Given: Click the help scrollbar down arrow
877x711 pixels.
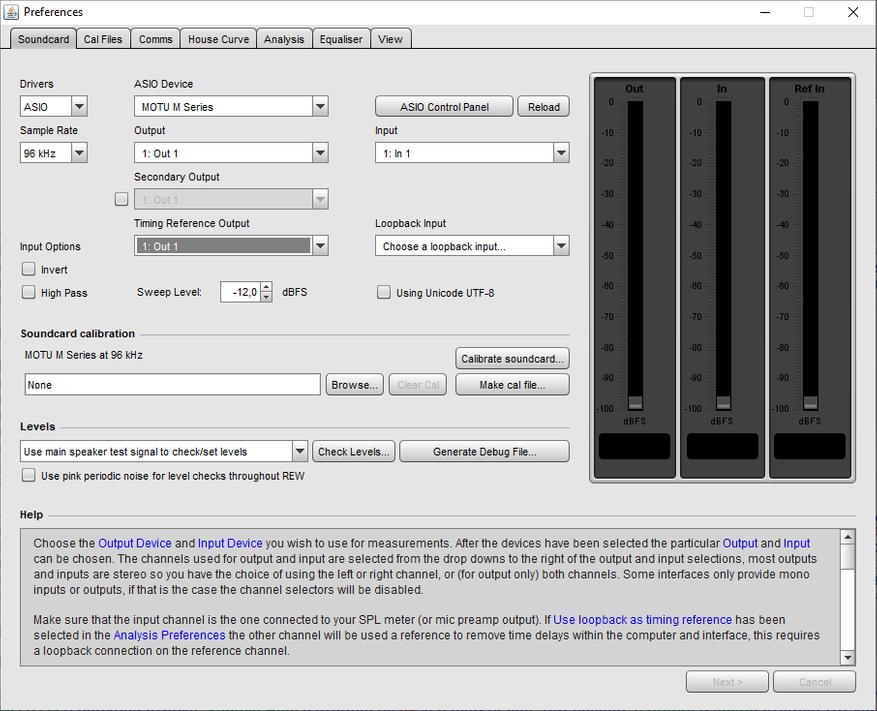Looking at the screenshot, I should click(x=848, y=658).
